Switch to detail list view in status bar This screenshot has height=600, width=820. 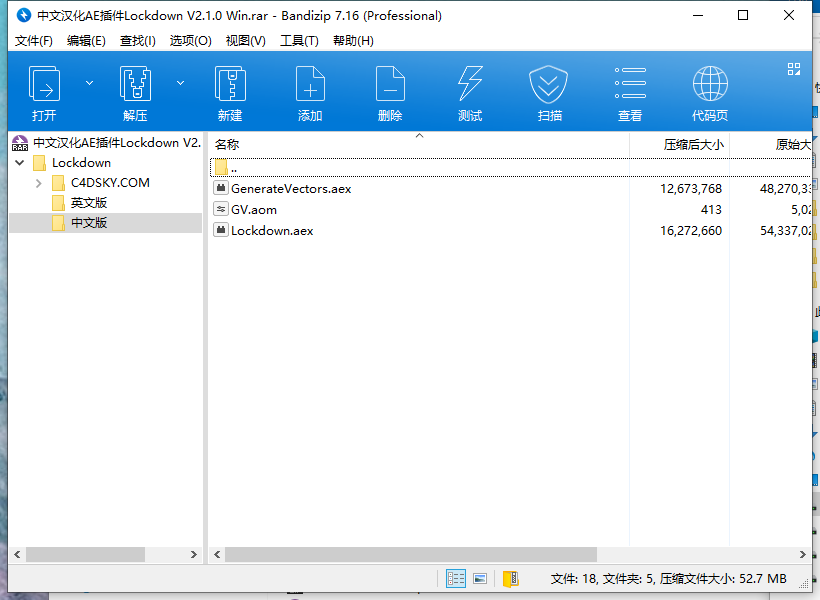[455, 578]
